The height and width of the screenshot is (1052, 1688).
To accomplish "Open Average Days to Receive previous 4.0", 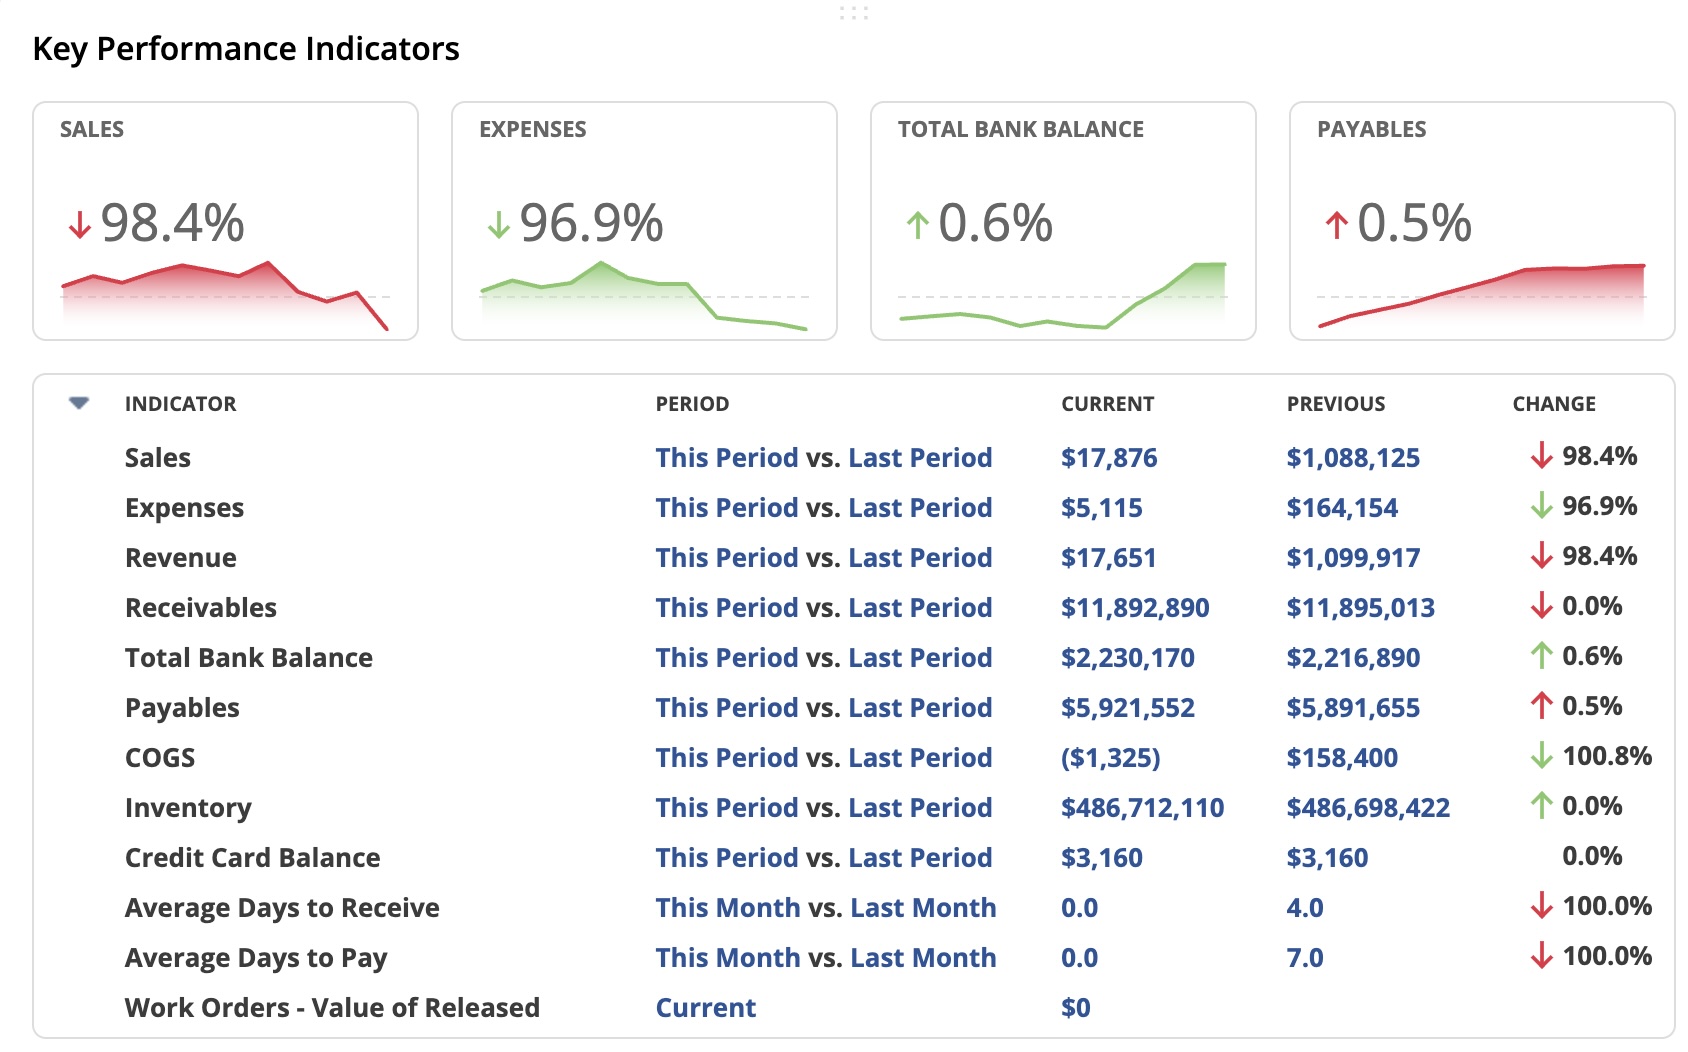I will click(1305, 908).
